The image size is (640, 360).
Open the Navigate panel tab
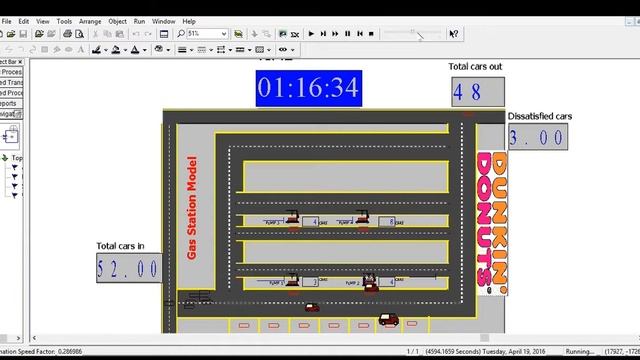pos(11,114)
